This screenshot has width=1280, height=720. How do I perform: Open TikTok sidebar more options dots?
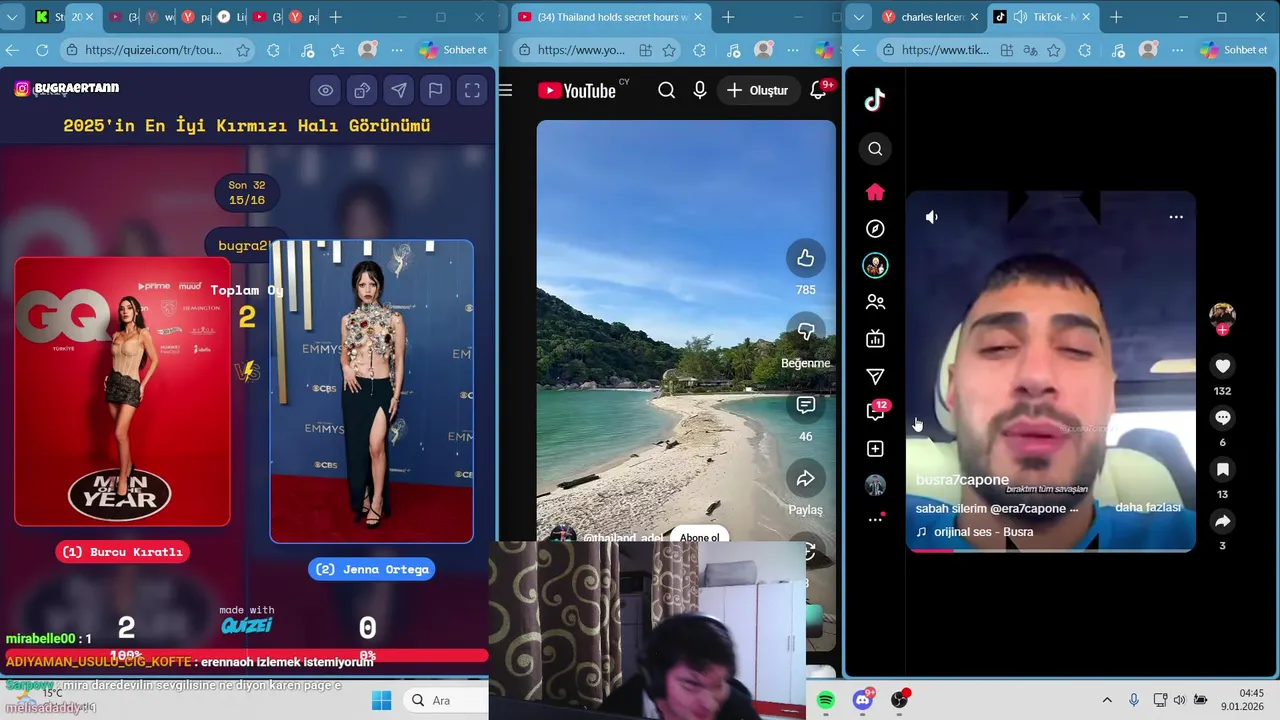(875, 520)
